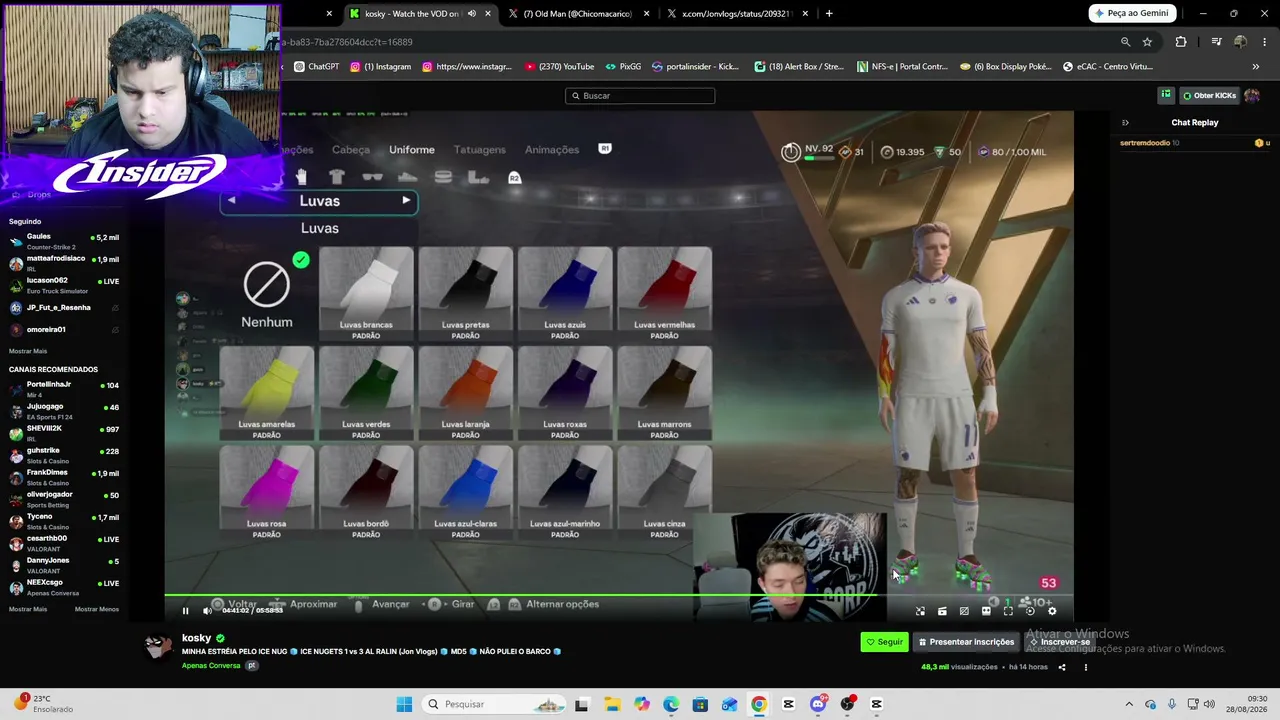Pick the Luvas amarelas glove thumbnail
Screen dimensions: 1280x720
(x=266, y=393)
